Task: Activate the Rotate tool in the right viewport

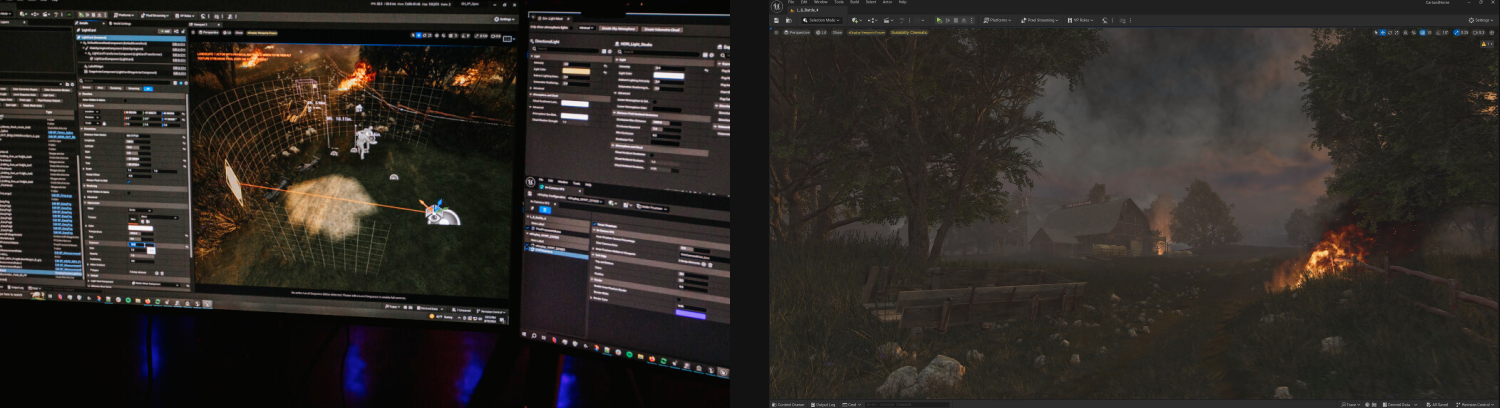Action: pos(1390,32)
